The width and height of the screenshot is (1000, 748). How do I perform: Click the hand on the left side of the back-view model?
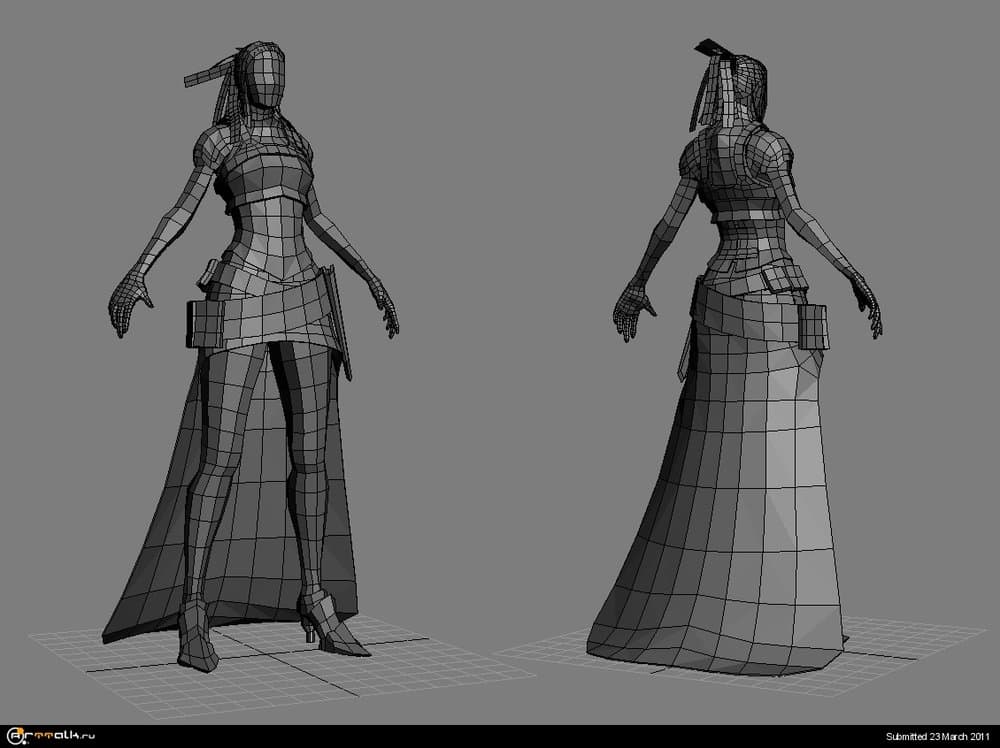click(630, 312)
